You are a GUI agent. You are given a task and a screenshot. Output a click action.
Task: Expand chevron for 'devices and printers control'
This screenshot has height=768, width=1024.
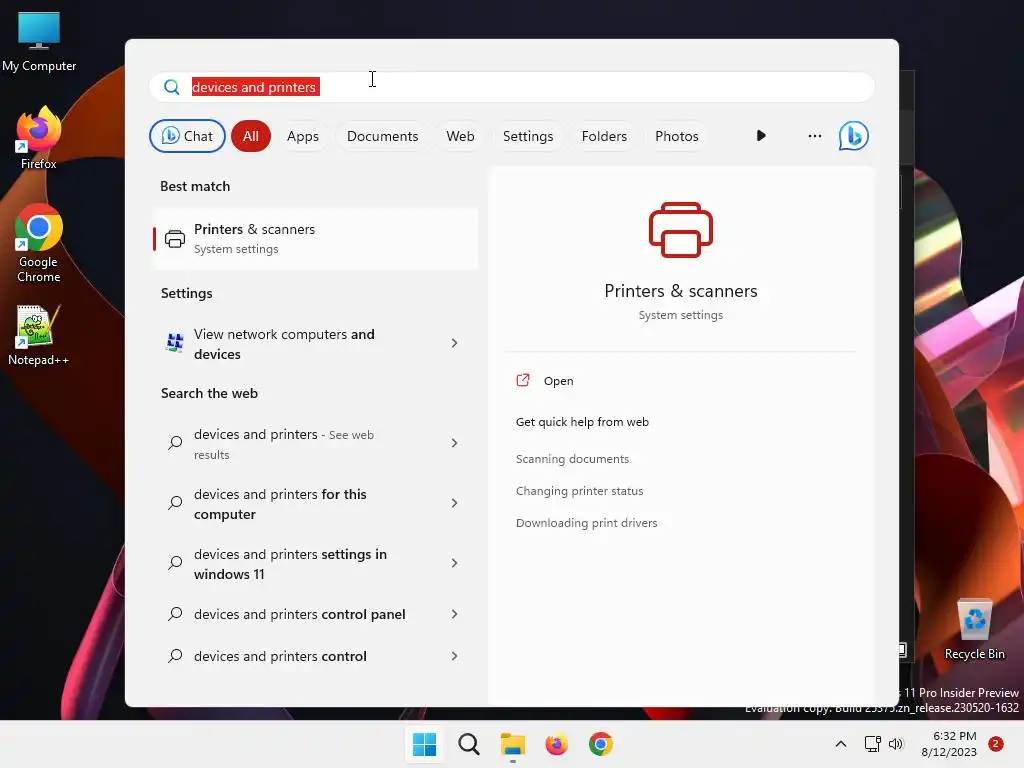click(455, 656)
